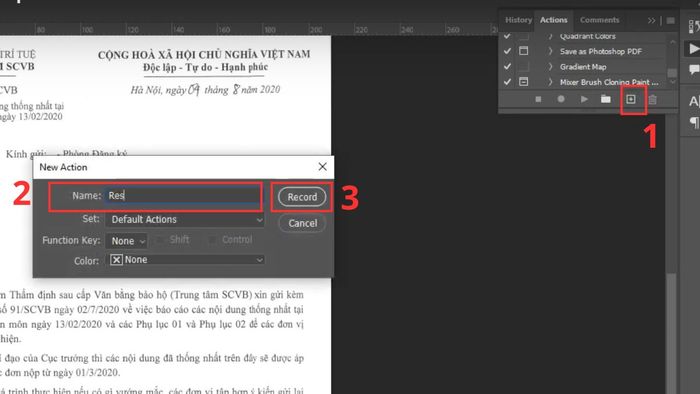Click the Actions panel scrollbar thumb
Screen dimensions: 700x394
(x=672, y=73)
